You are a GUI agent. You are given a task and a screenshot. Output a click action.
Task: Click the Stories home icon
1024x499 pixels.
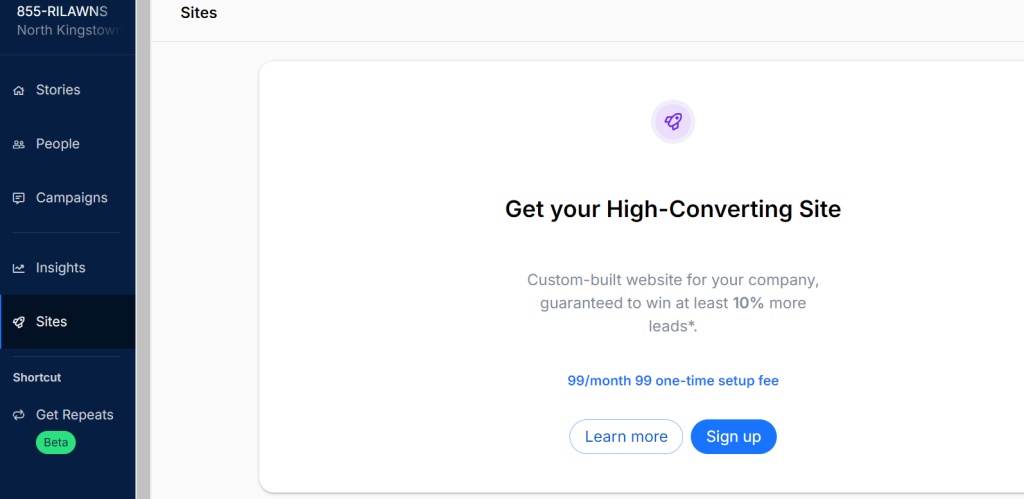pos(18,90)
